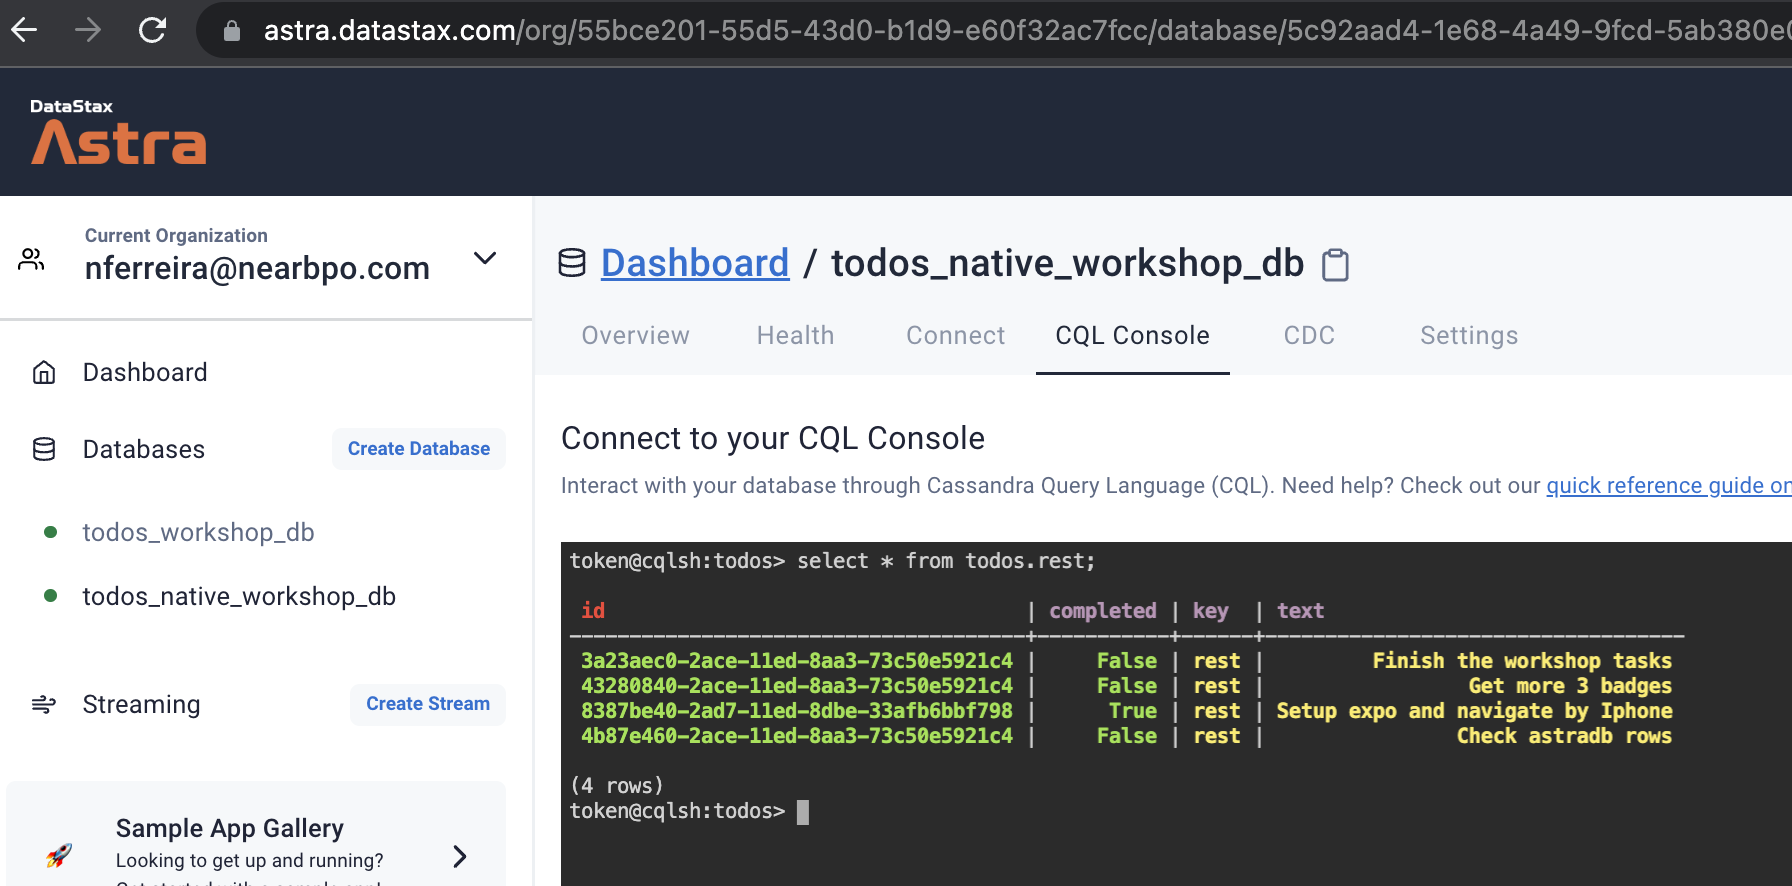Click the green status dot for todos_workshop_db
This screenshot has height=886, width=1792.
click(50, 532)
